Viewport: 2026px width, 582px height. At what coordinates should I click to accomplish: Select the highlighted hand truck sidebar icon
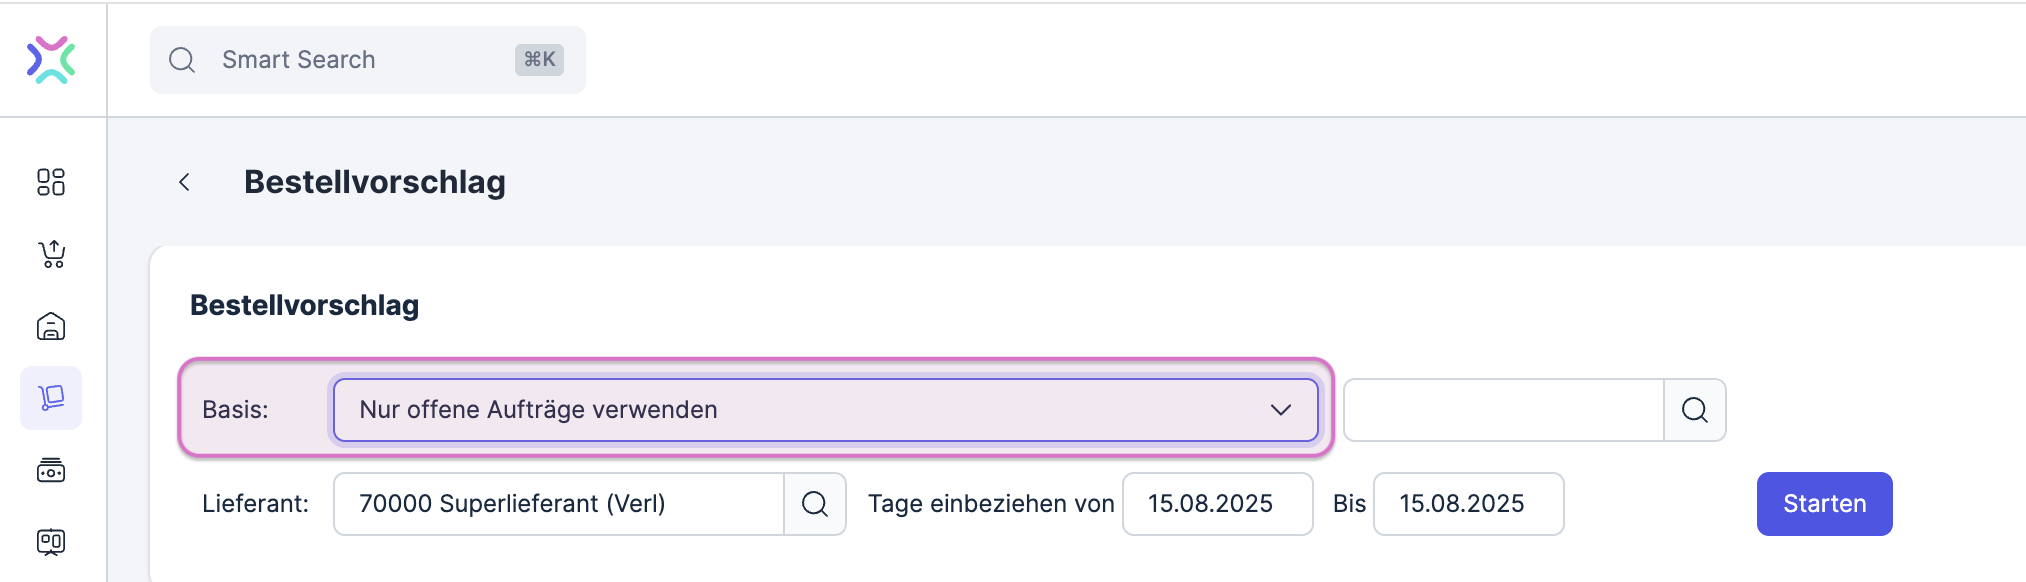(51, 398)
